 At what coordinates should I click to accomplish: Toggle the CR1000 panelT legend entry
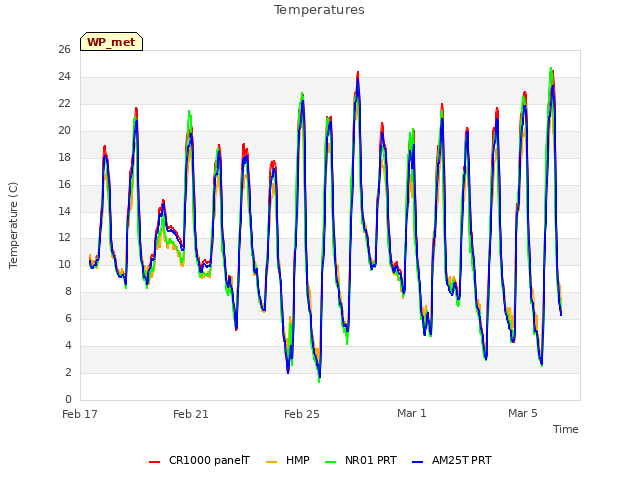tap(199, 460)
